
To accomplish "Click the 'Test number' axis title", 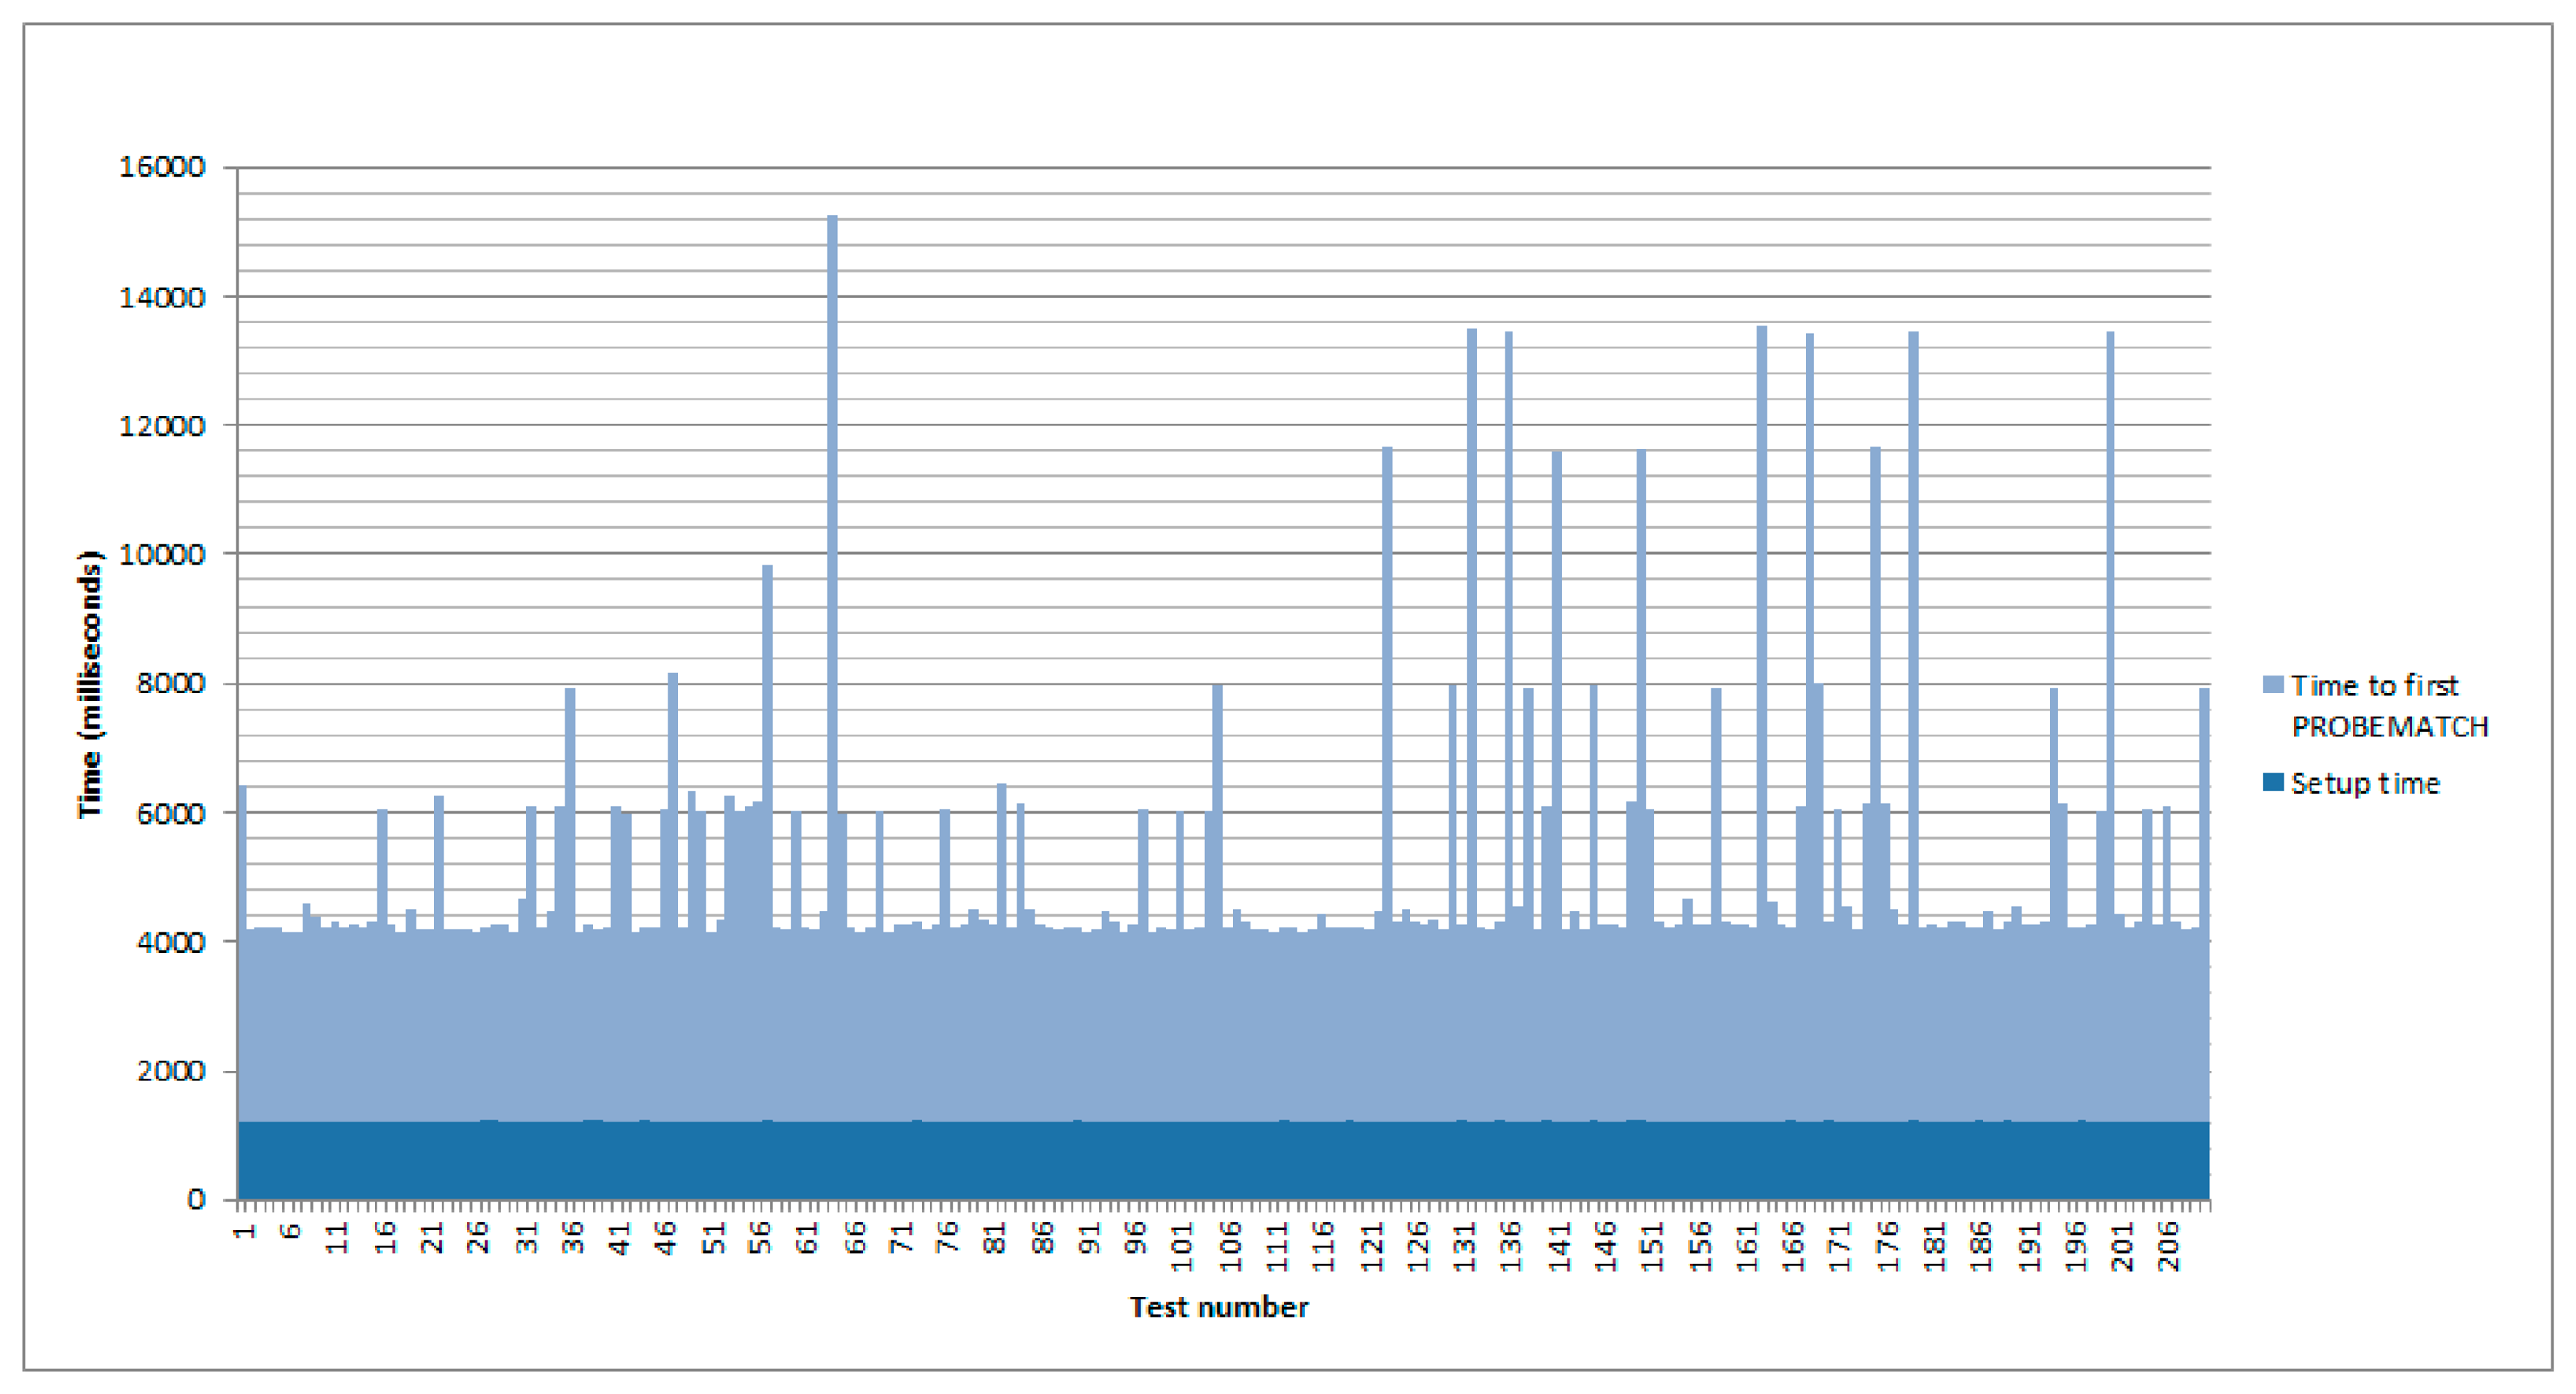I will click(1218, 1307).
